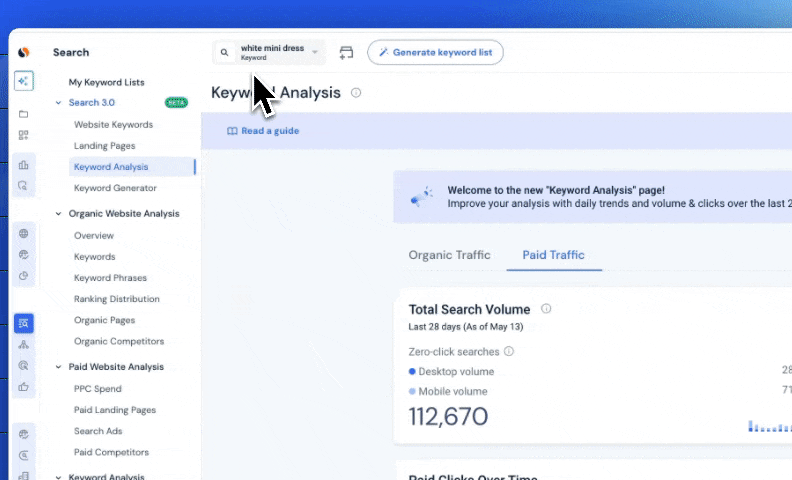Go to Website Keywords page
Screen dimensions: 792x480
(x=114, y=125)
